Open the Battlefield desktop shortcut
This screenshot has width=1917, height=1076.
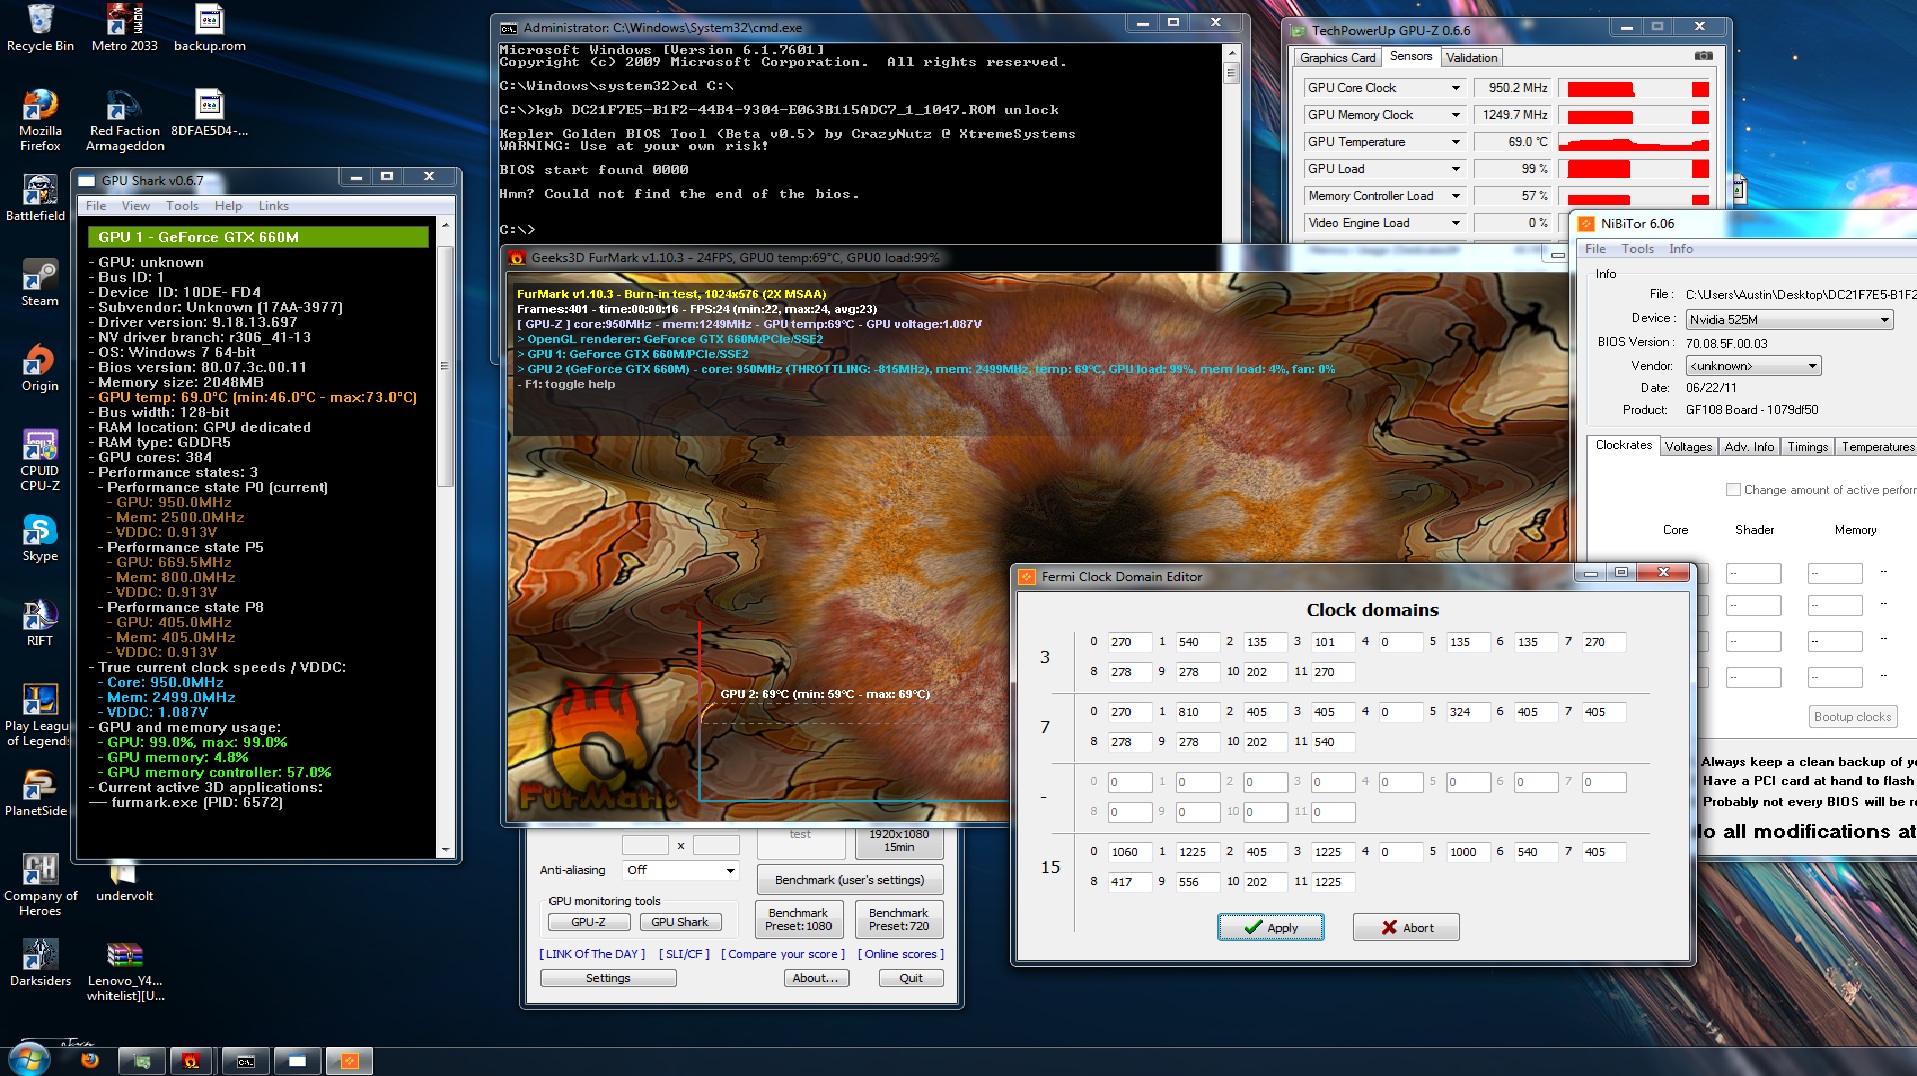pyautogui.click(x=36, y=198)
